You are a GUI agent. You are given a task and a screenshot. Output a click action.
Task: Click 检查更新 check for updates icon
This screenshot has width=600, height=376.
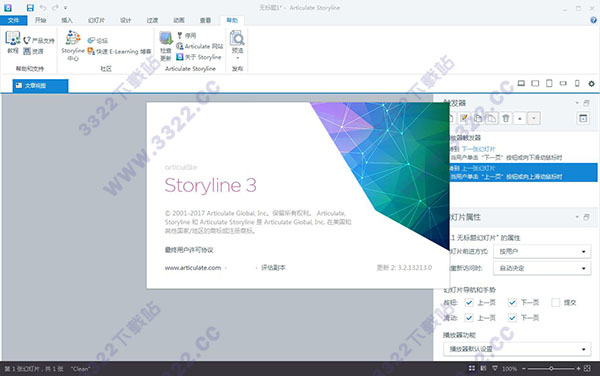(166, 46)
